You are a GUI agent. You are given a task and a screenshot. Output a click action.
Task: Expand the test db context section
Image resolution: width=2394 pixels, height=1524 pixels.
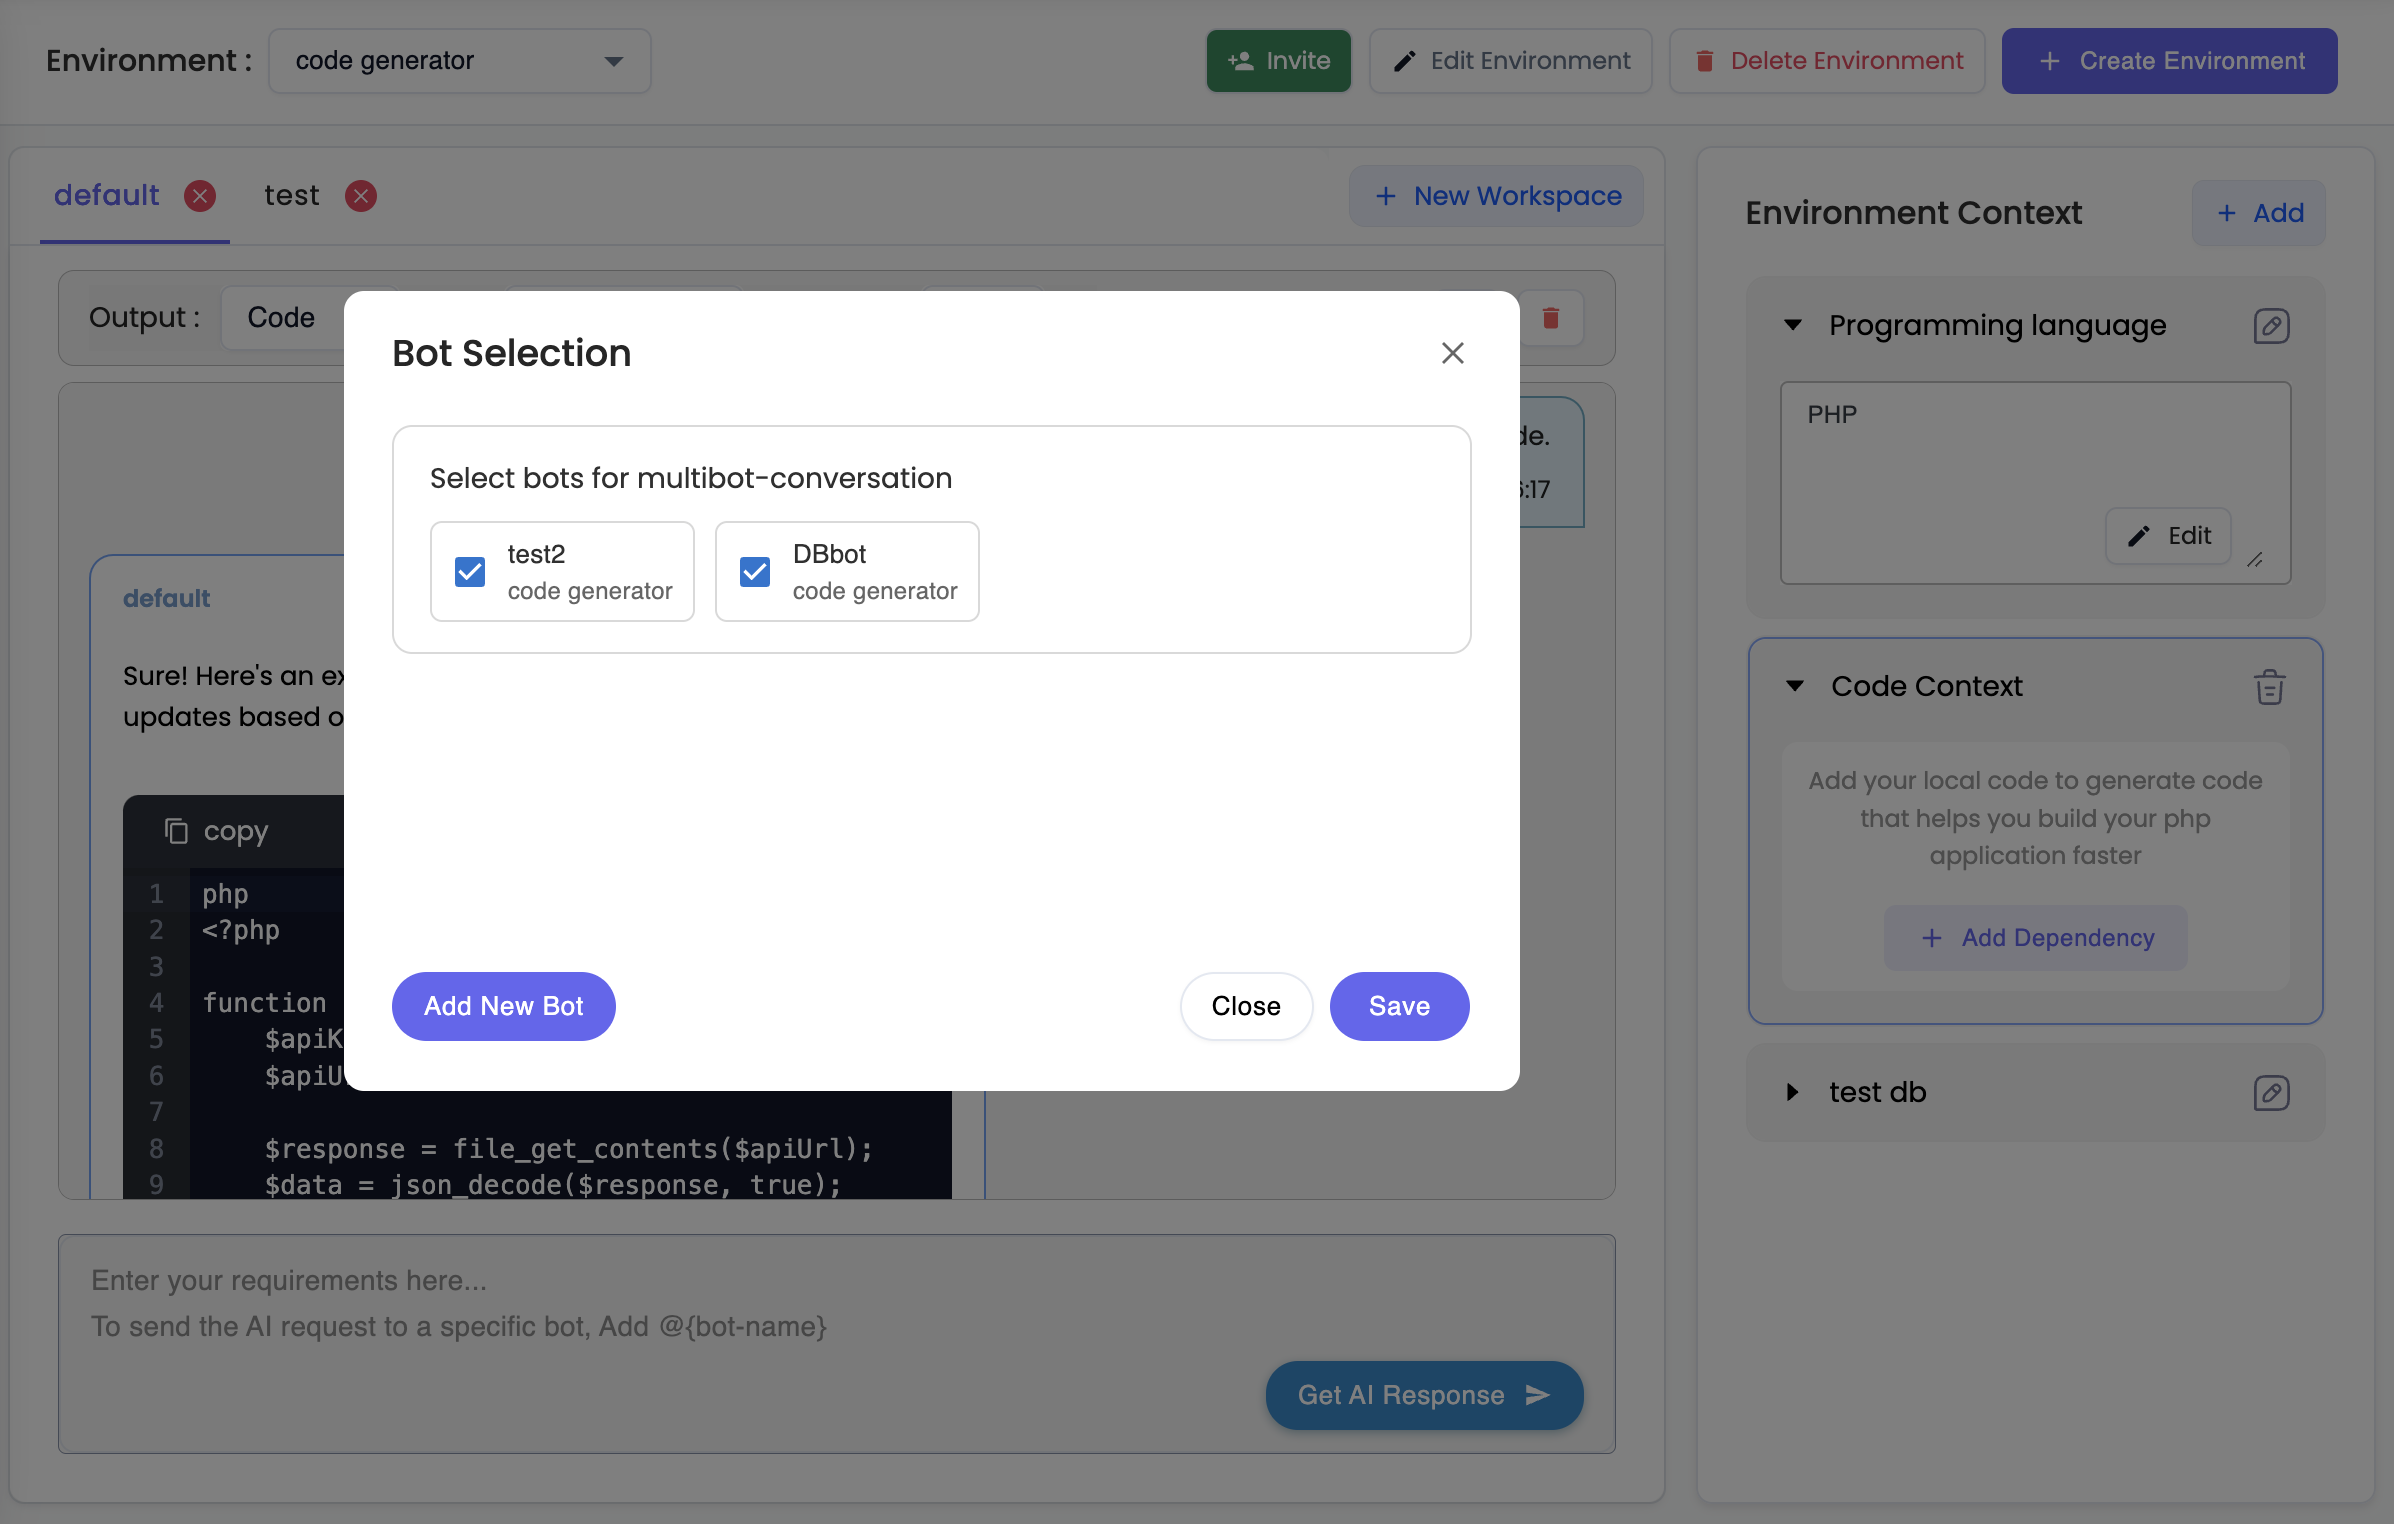tap(1791, 1092)
